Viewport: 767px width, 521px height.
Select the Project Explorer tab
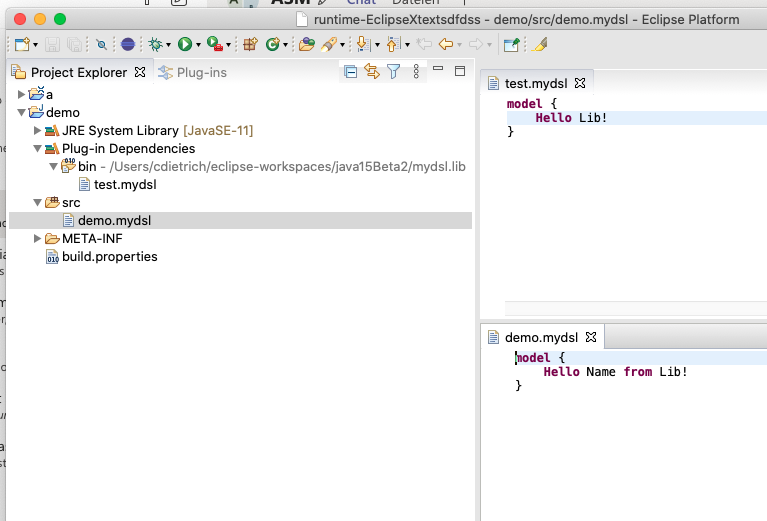(x=79, y=72)
